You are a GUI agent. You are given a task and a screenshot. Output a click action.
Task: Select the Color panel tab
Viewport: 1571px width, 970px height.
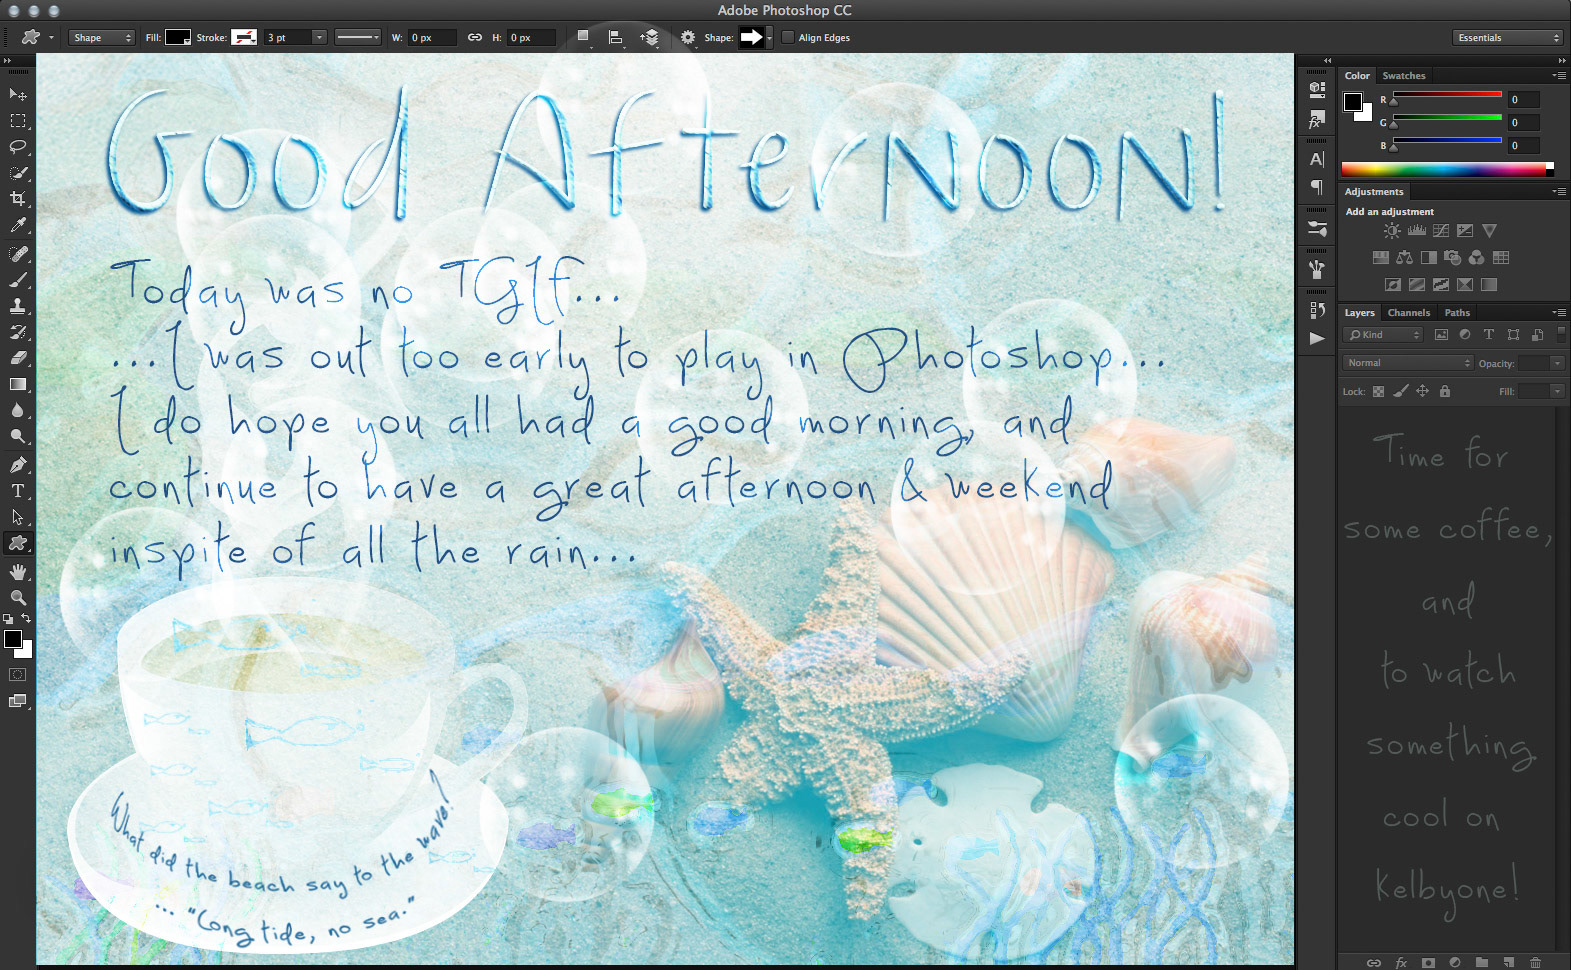pyautogui.click(x=1357, y=76)
